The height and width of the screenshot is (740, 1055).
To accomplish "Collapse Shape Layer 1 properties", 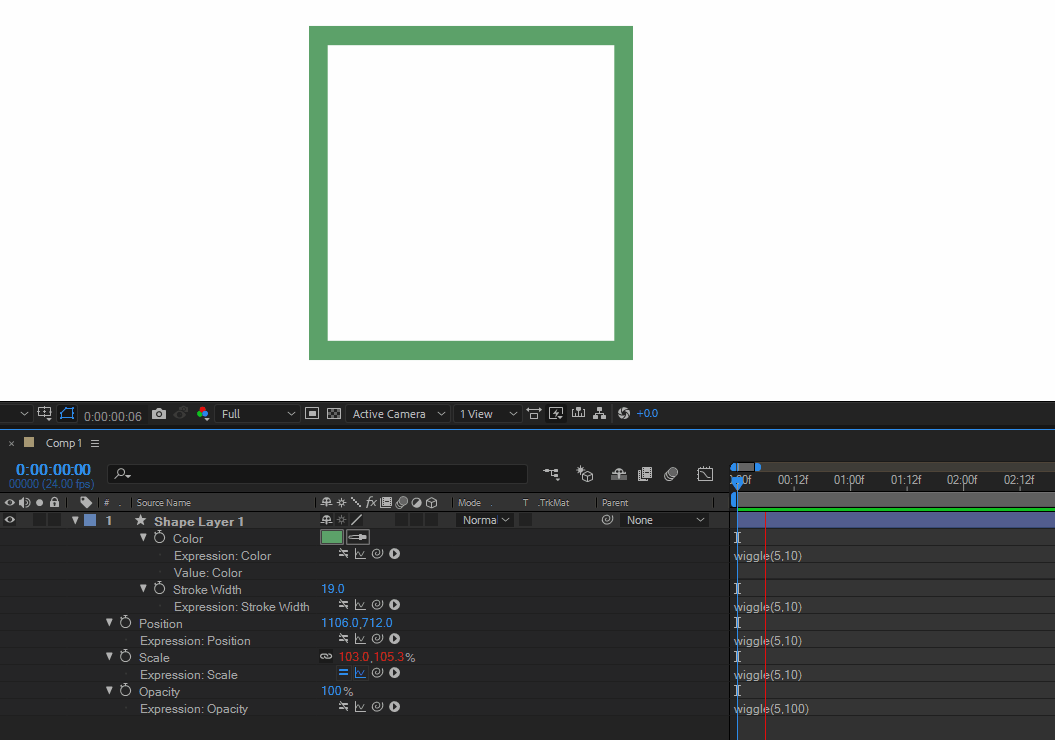I will tap(75, 520).
